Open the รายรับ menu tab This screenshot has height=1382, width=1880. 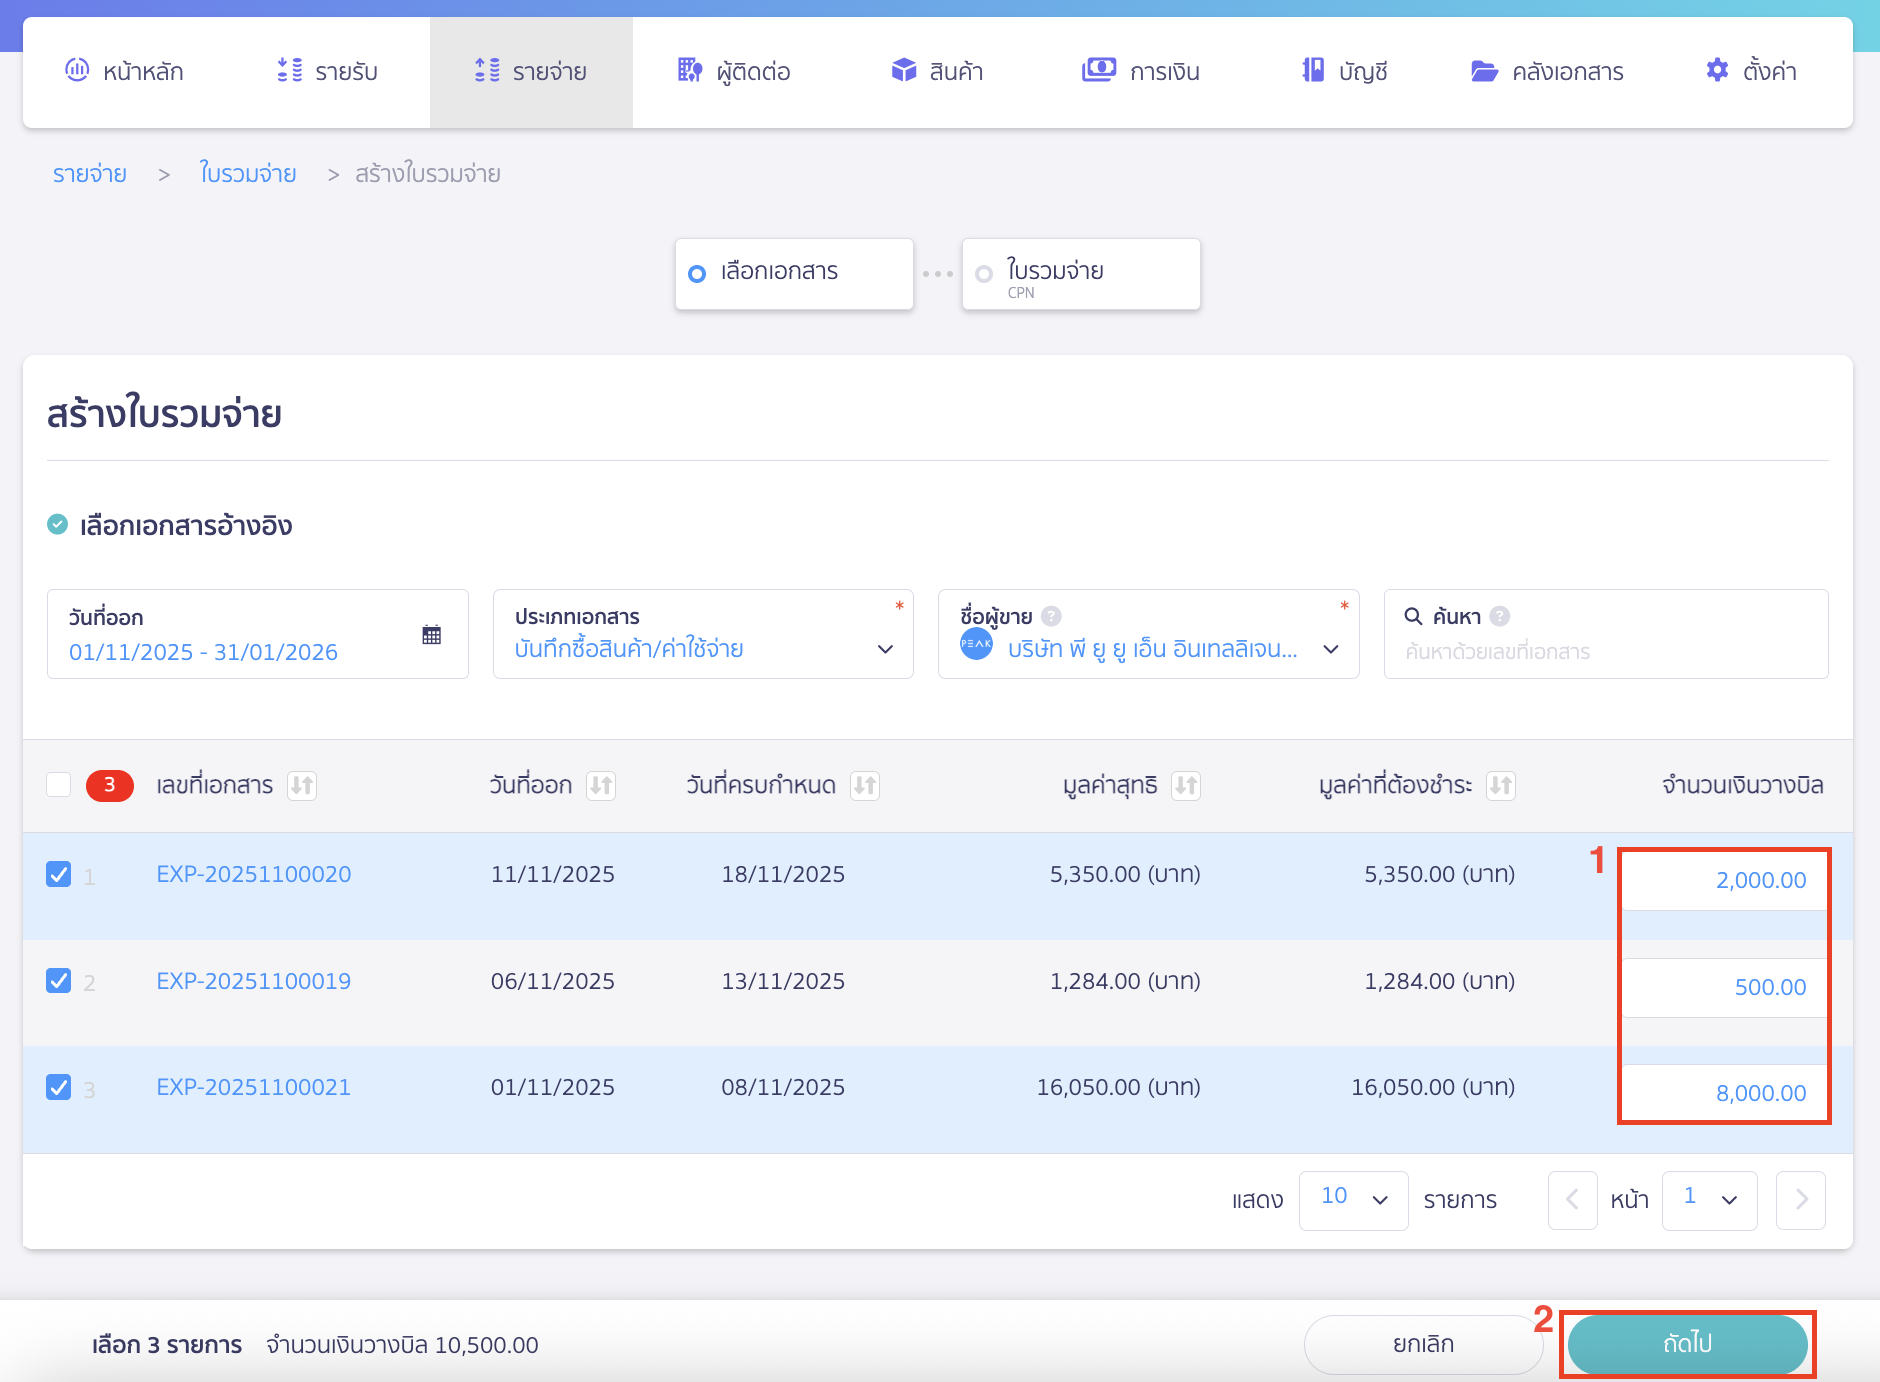(328, 72)
